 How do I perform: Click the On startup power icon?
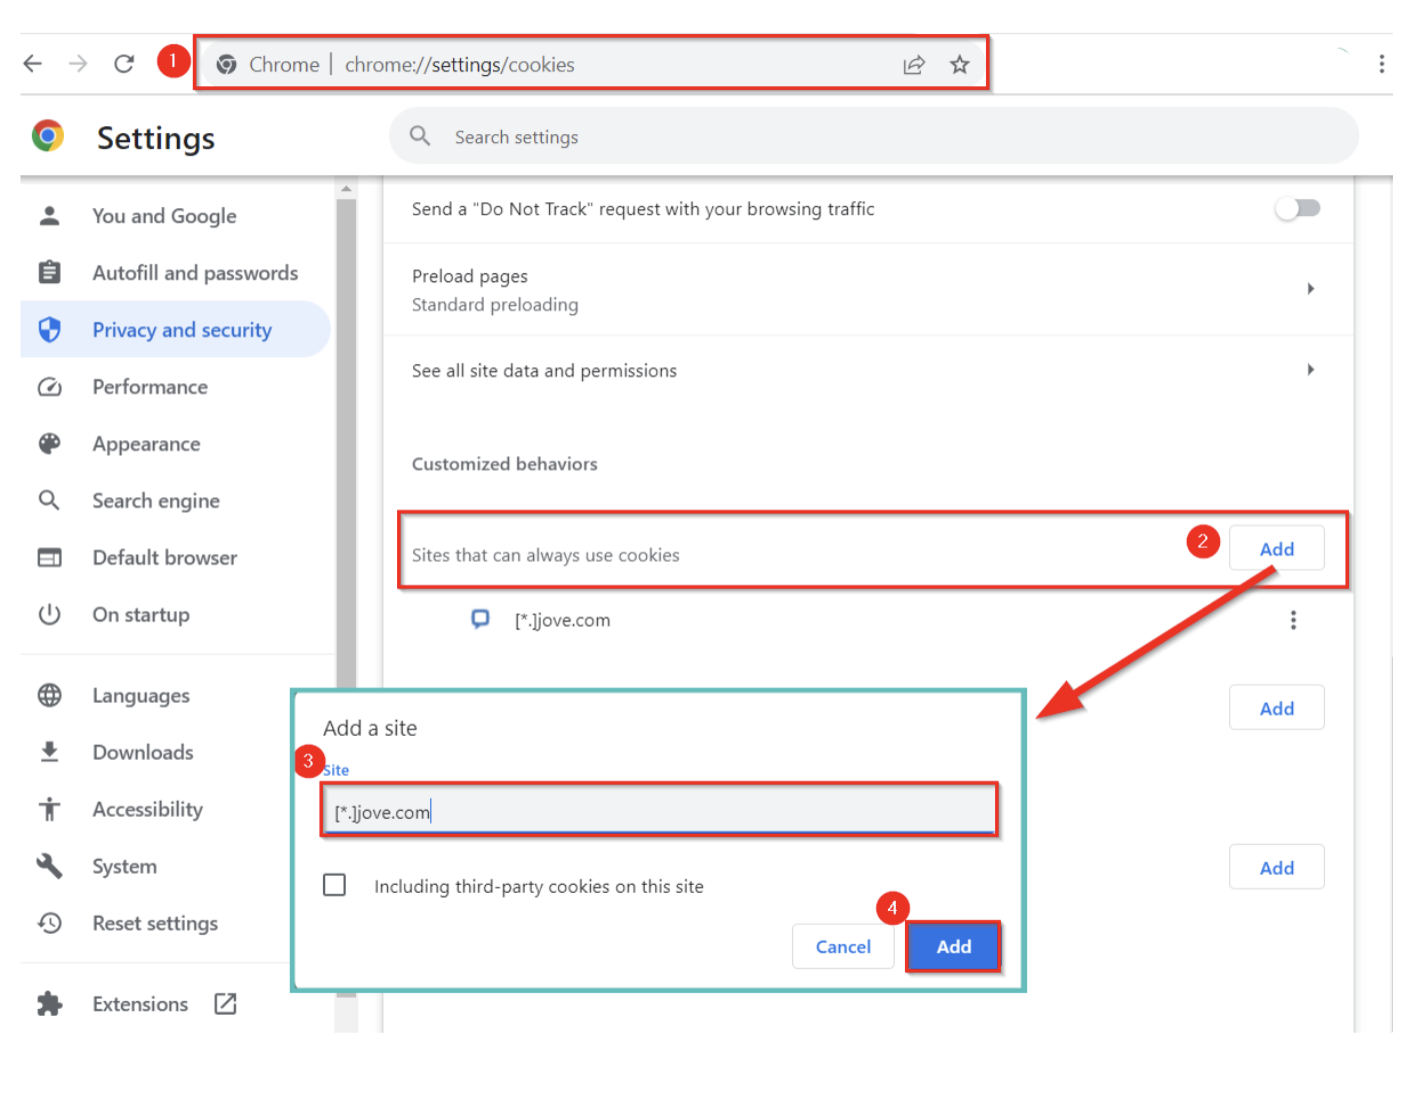point(49,614)
